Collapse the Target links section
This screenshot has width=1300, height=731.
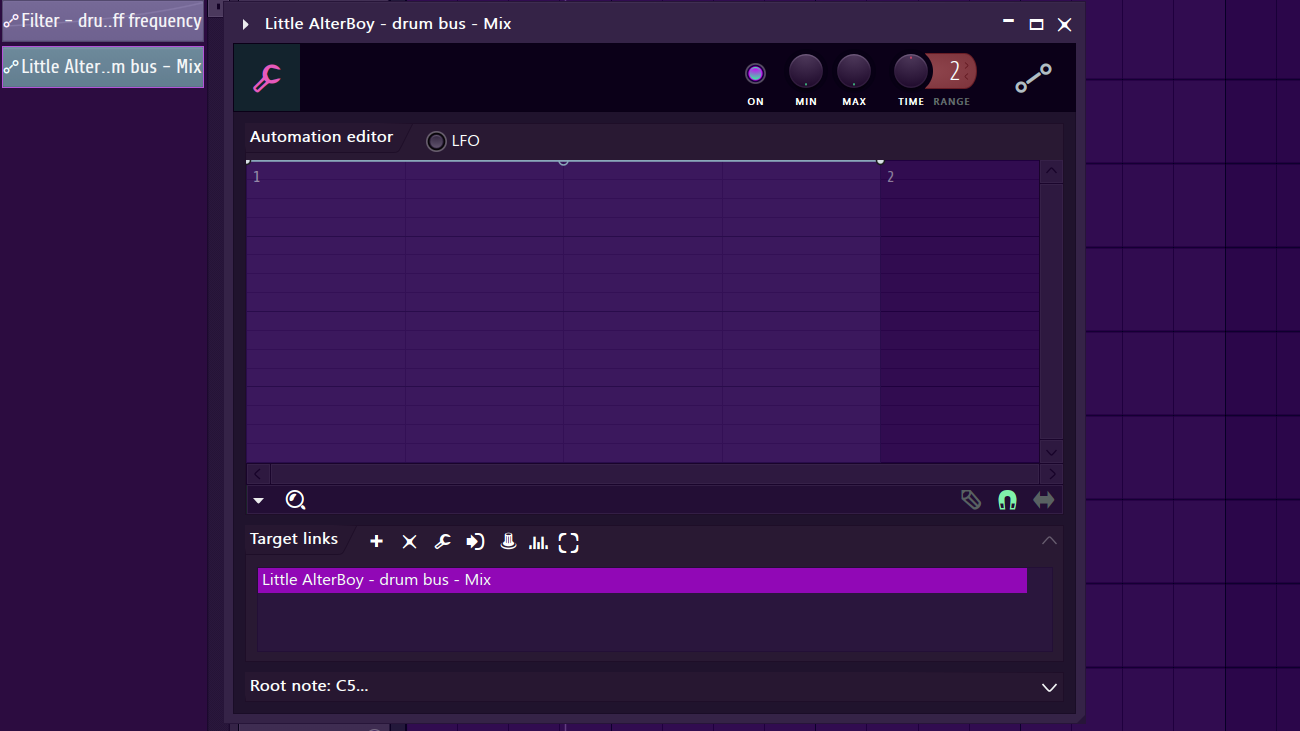1049,540
